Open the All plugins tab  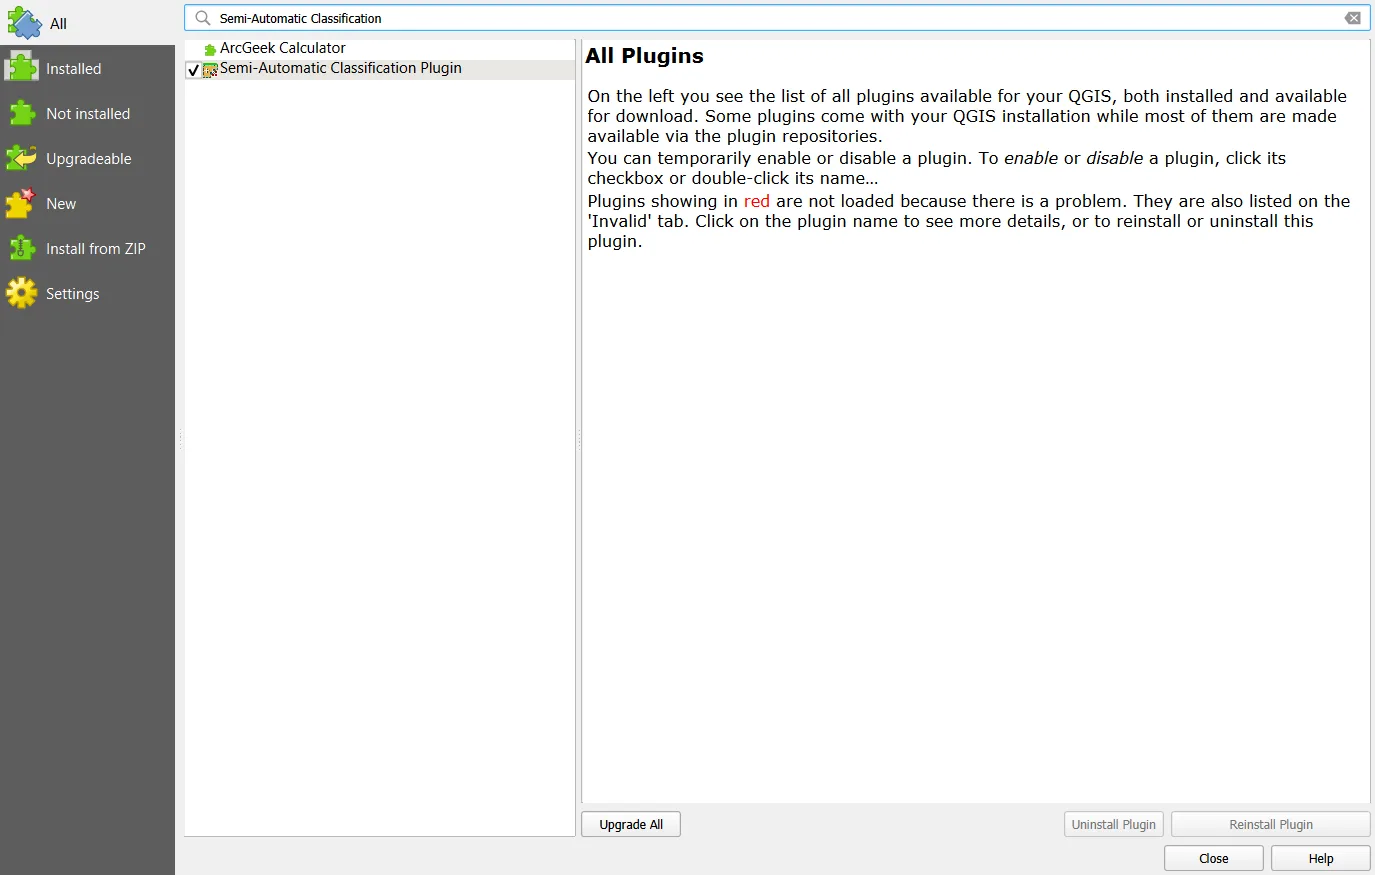click(87, 23)
